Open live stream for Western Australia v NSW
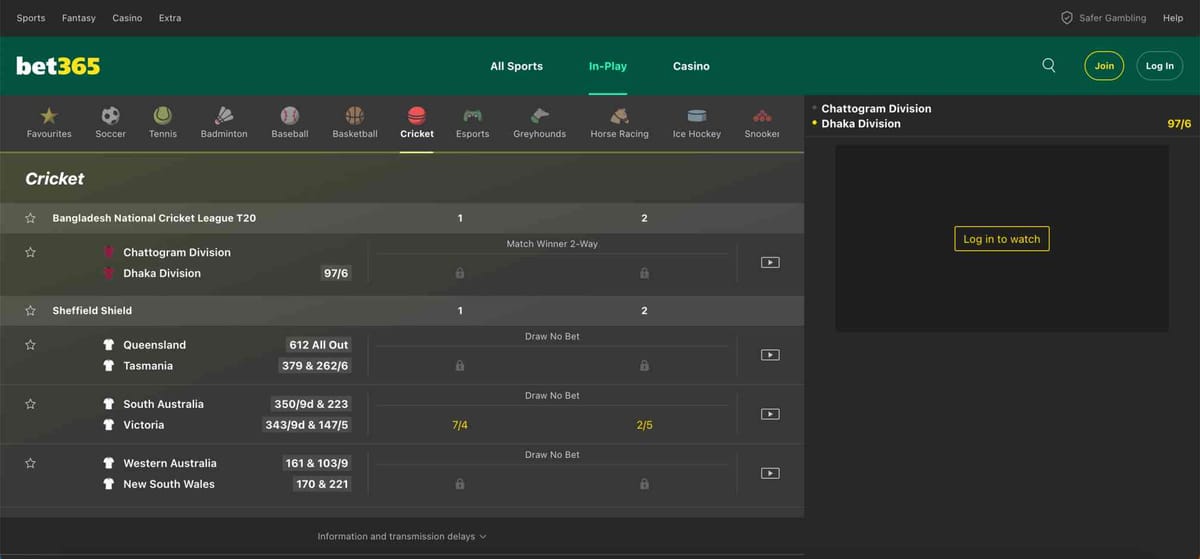The height and width of the screenshot is (559, 1200). coord(769,473)
